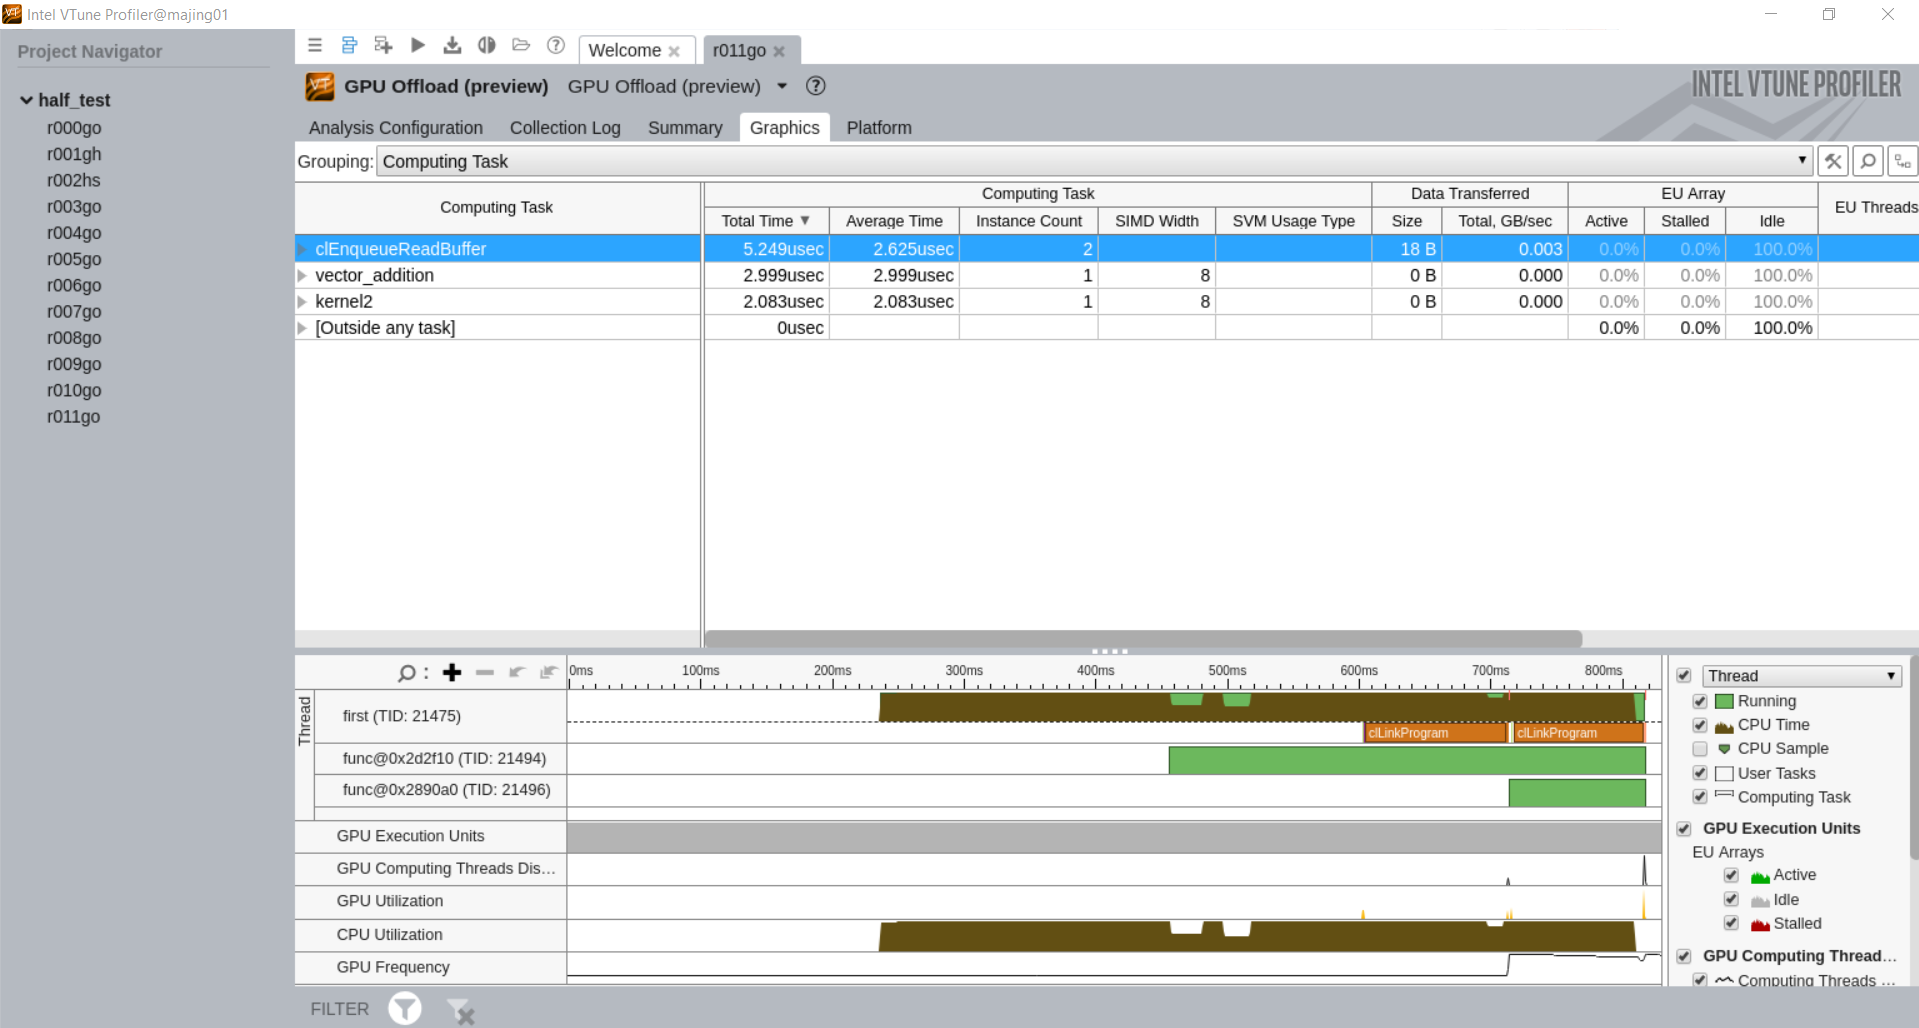Screen dimensions: 1919x1028
Task: Open the Analysis Configuration tab
Action: tap(396, 128)
